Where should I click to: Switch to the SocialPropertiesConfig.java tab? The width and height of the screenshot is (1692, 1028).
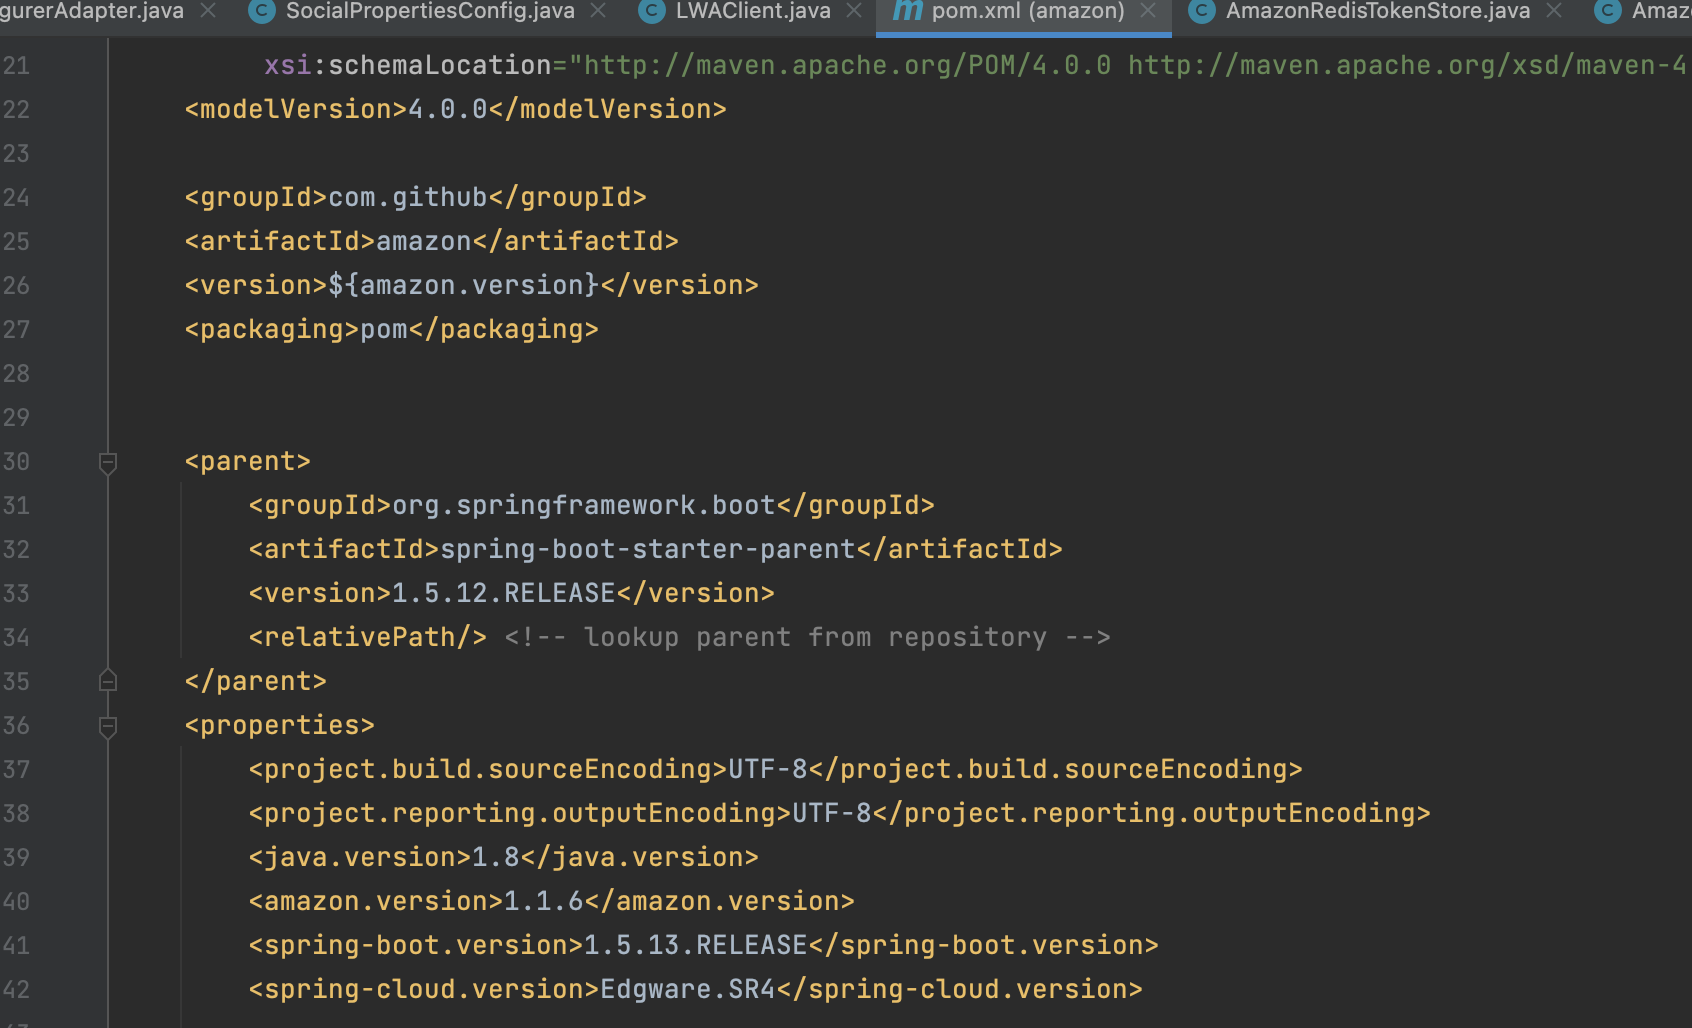point(430,12)
